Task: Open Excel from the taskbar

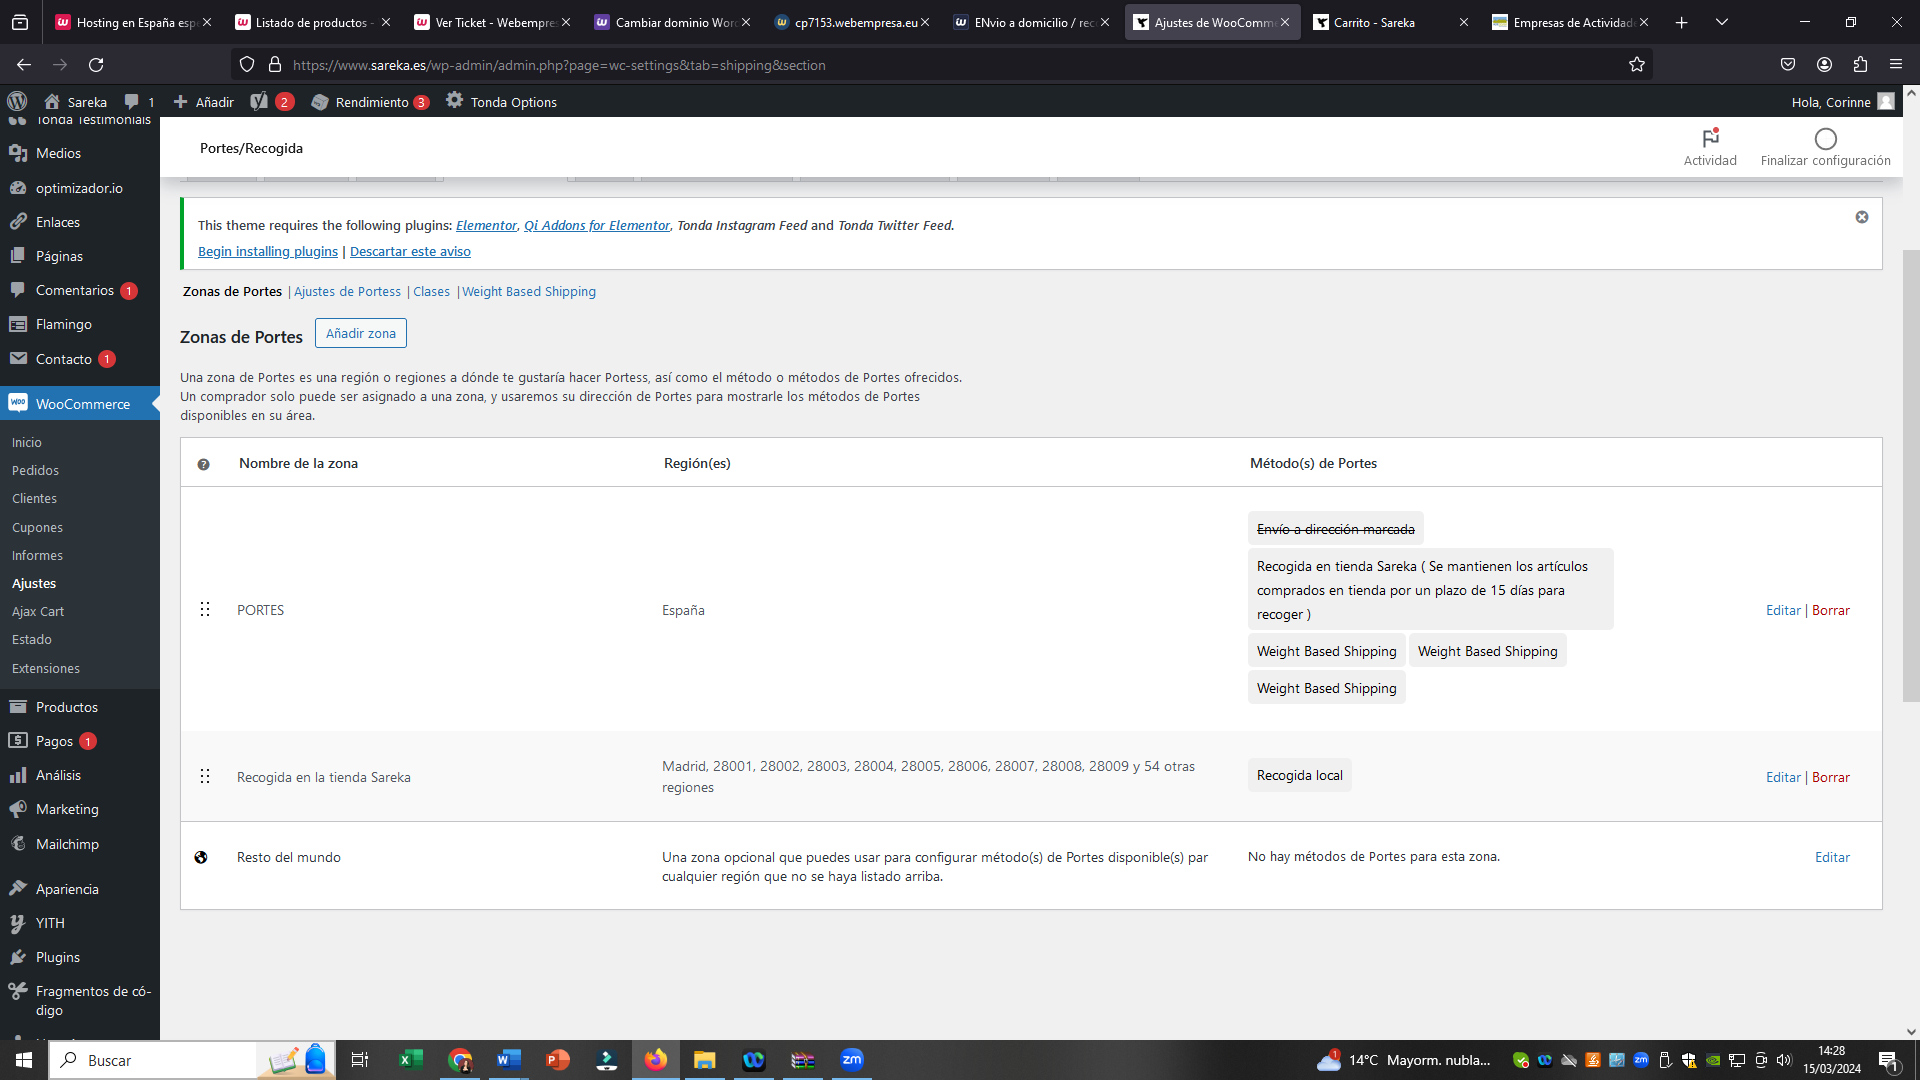Action: (411, 1060)
